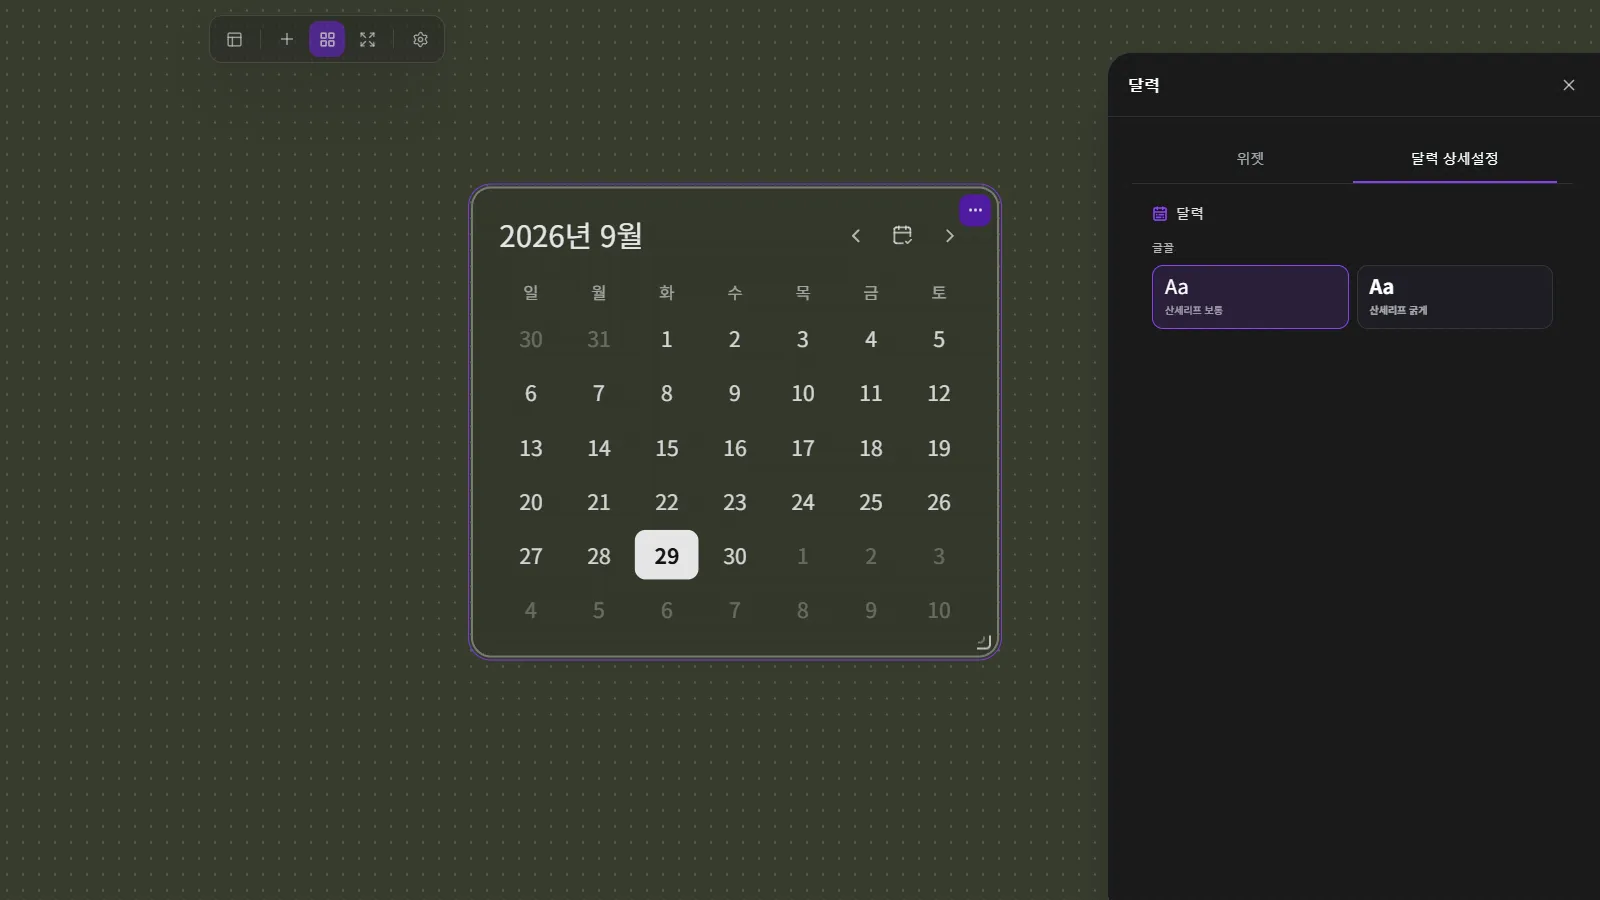Jump to today with the calendar icon
The width and height of the screenshot is (1600, 900).
pos(902,235)
